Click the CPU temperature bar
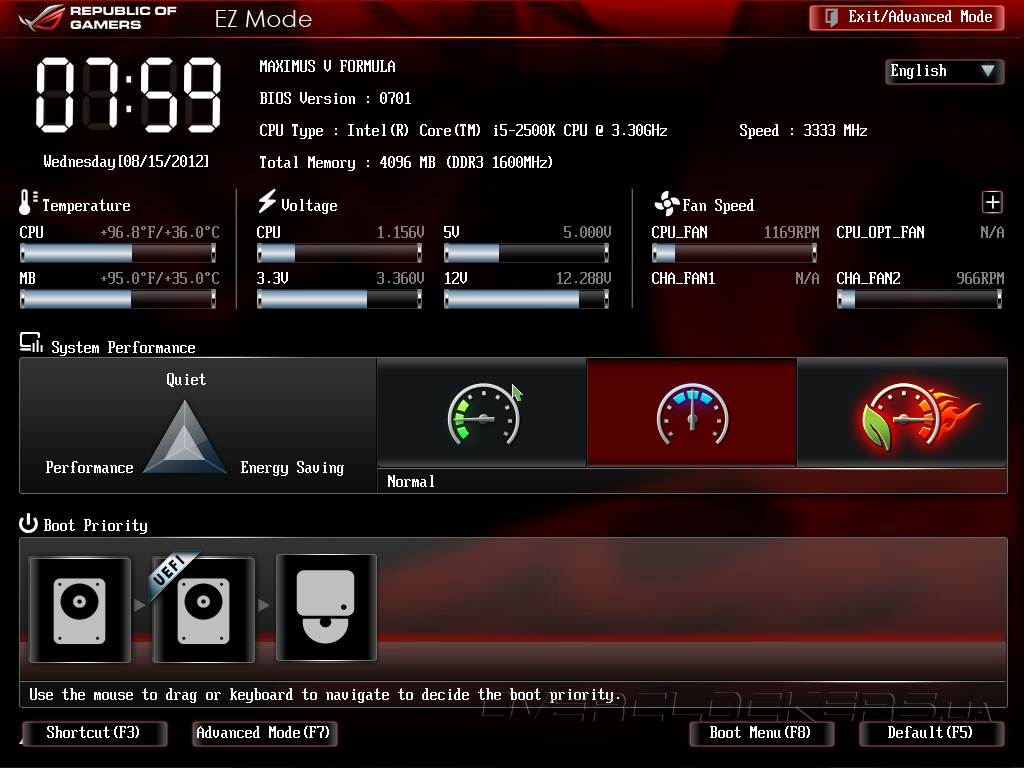The image size is (1024, 768). pyautogui.click(x=118, y=253)
